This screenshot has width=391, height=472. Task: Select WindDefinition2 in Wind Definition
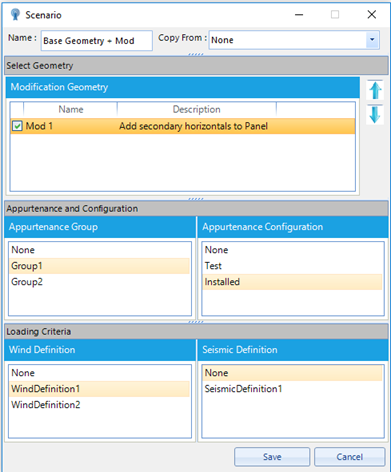pyautogui.click(x=99, y=405)
